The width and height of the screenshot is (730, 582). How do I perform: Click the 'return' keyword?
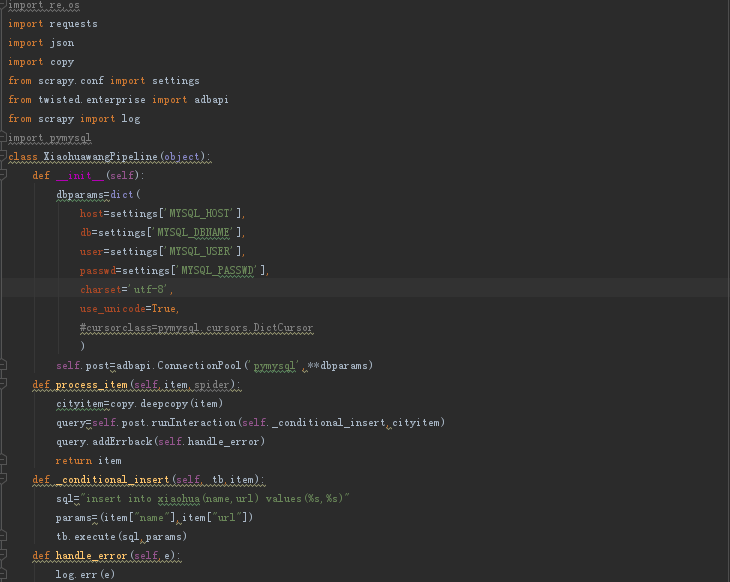[74, 460]
